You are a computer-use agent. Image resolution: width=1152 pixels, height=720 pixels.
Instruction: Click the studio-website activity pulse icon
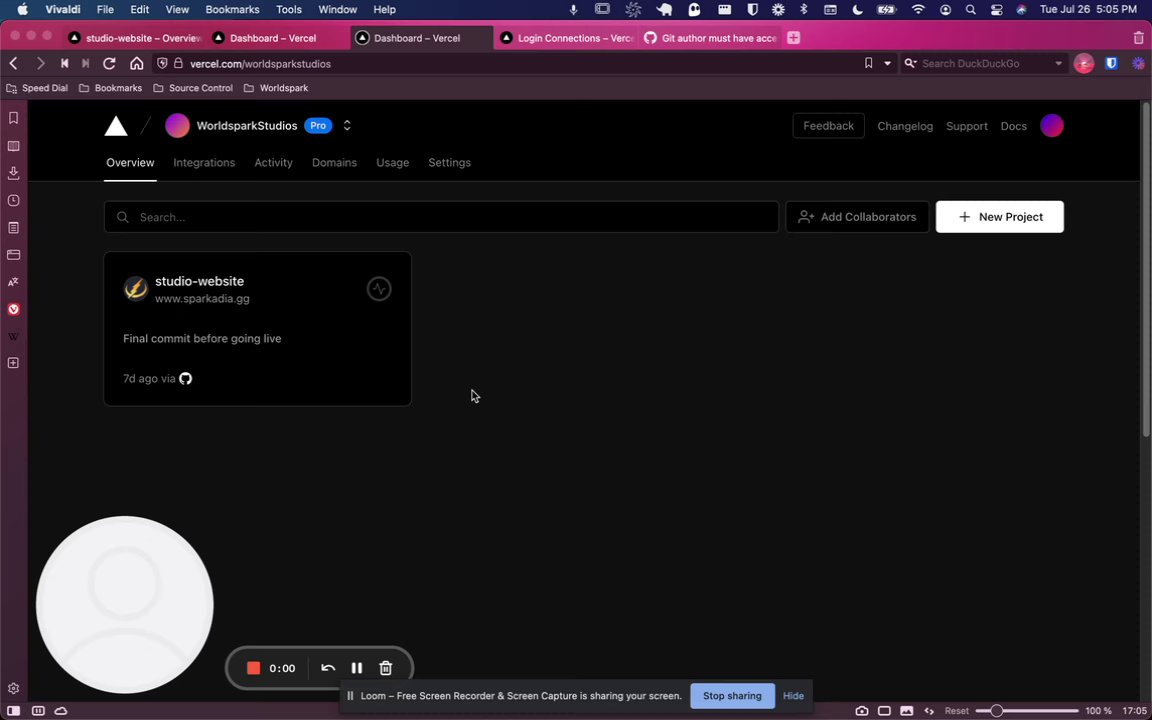point(379,289)
